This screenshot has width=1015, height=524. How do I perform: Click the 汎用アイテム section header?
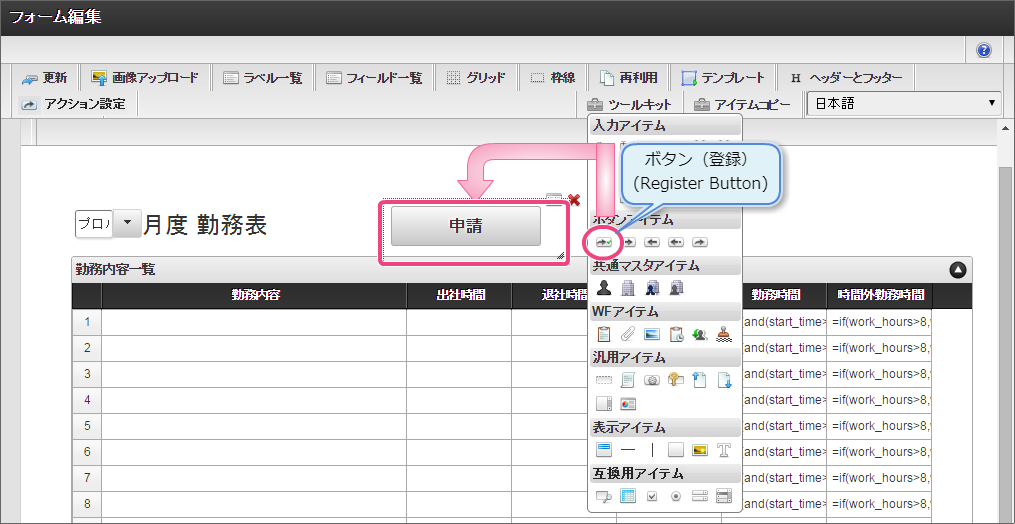665,357
